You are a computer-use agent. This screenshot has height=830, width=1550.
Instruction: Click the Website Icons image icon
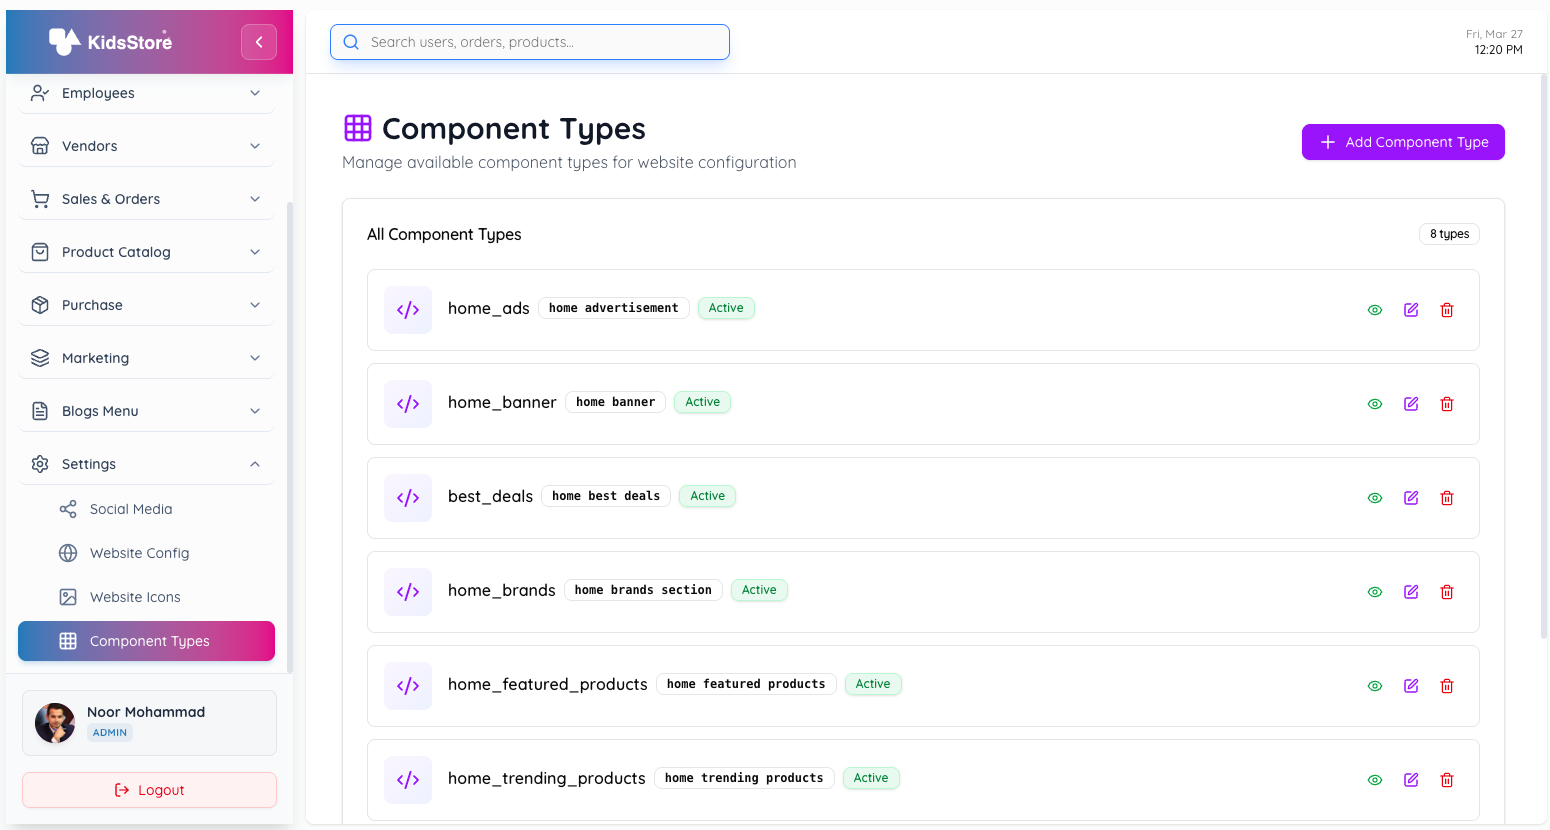coord(69,597)
